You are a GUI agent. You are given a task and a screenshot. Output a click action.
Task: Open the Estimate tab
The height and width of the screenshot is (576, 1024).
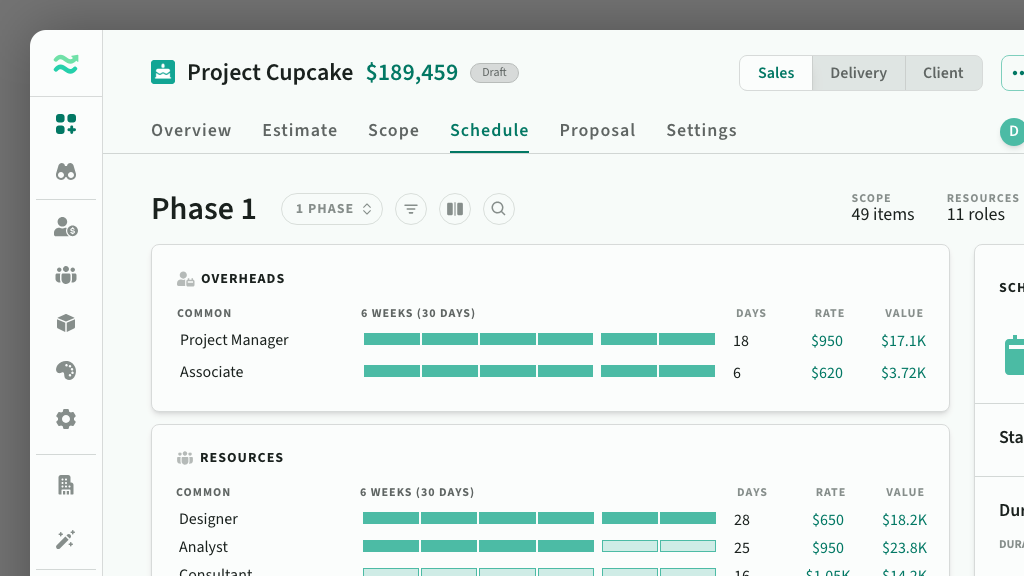click(300, 130)
